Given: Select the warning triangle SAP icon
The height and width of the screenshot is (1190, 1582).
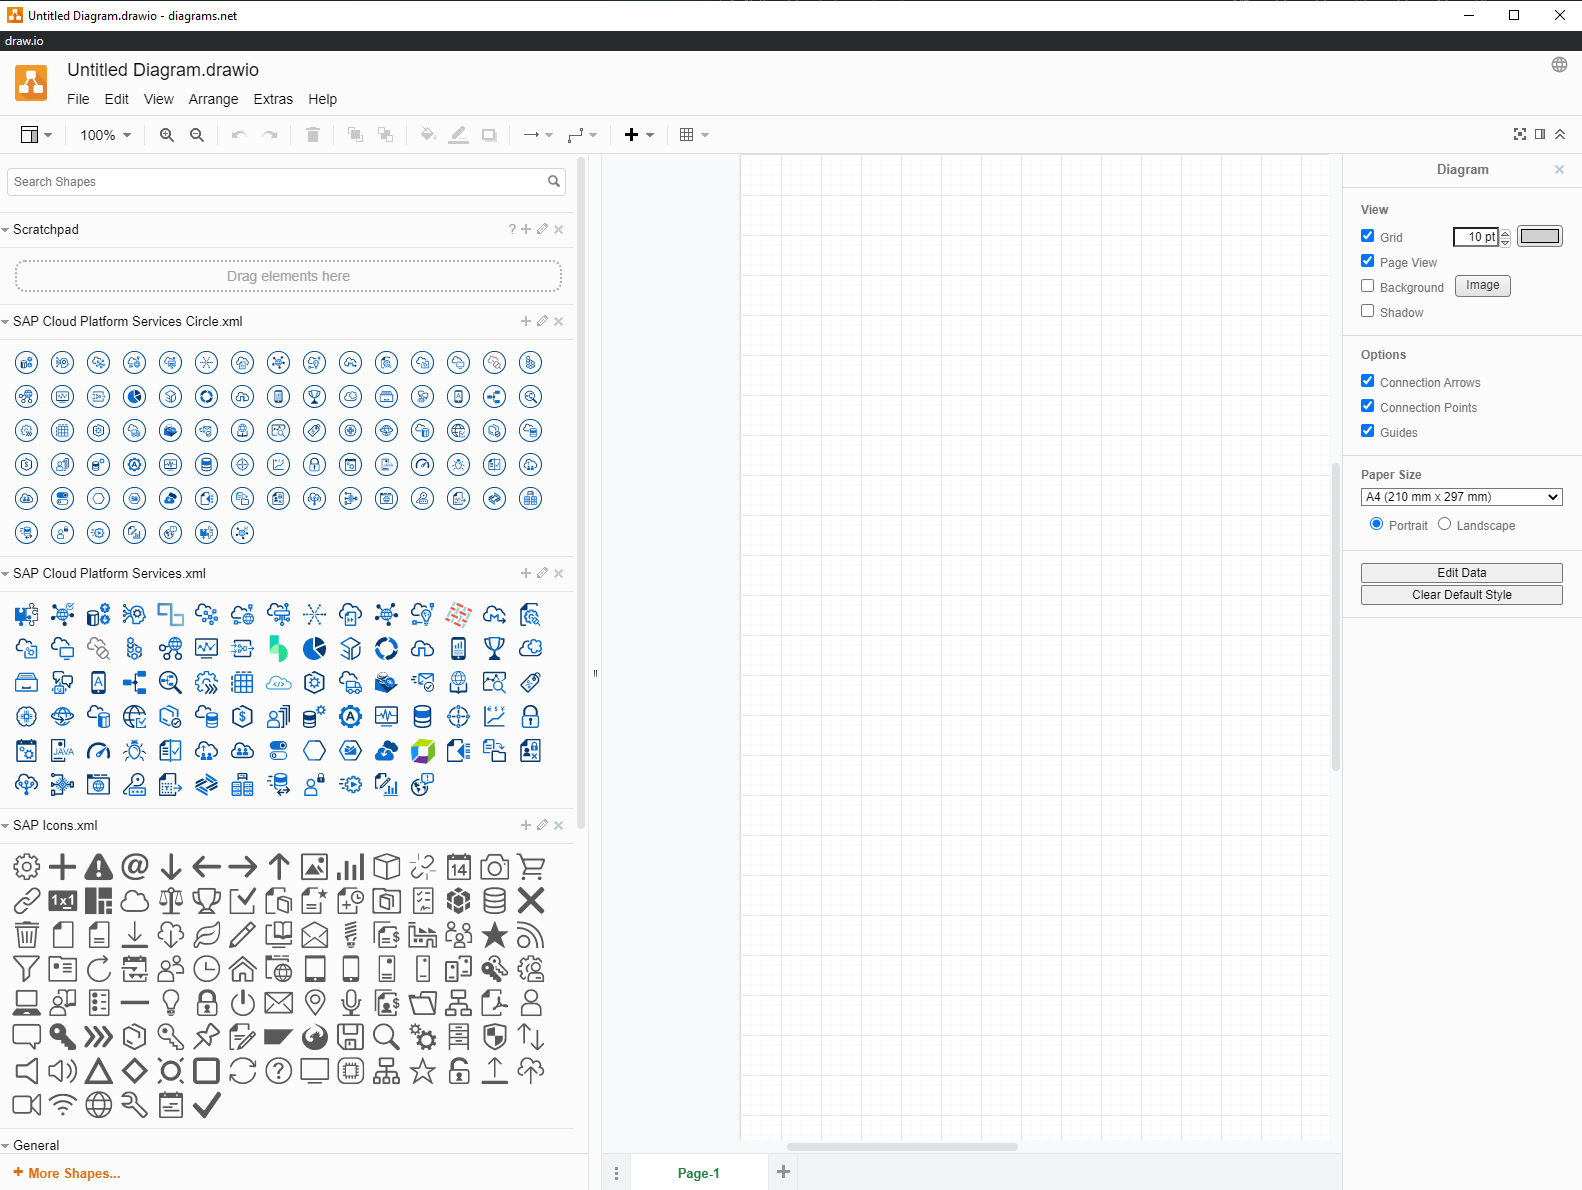Looking at the screenshot, I should [98, 867].
